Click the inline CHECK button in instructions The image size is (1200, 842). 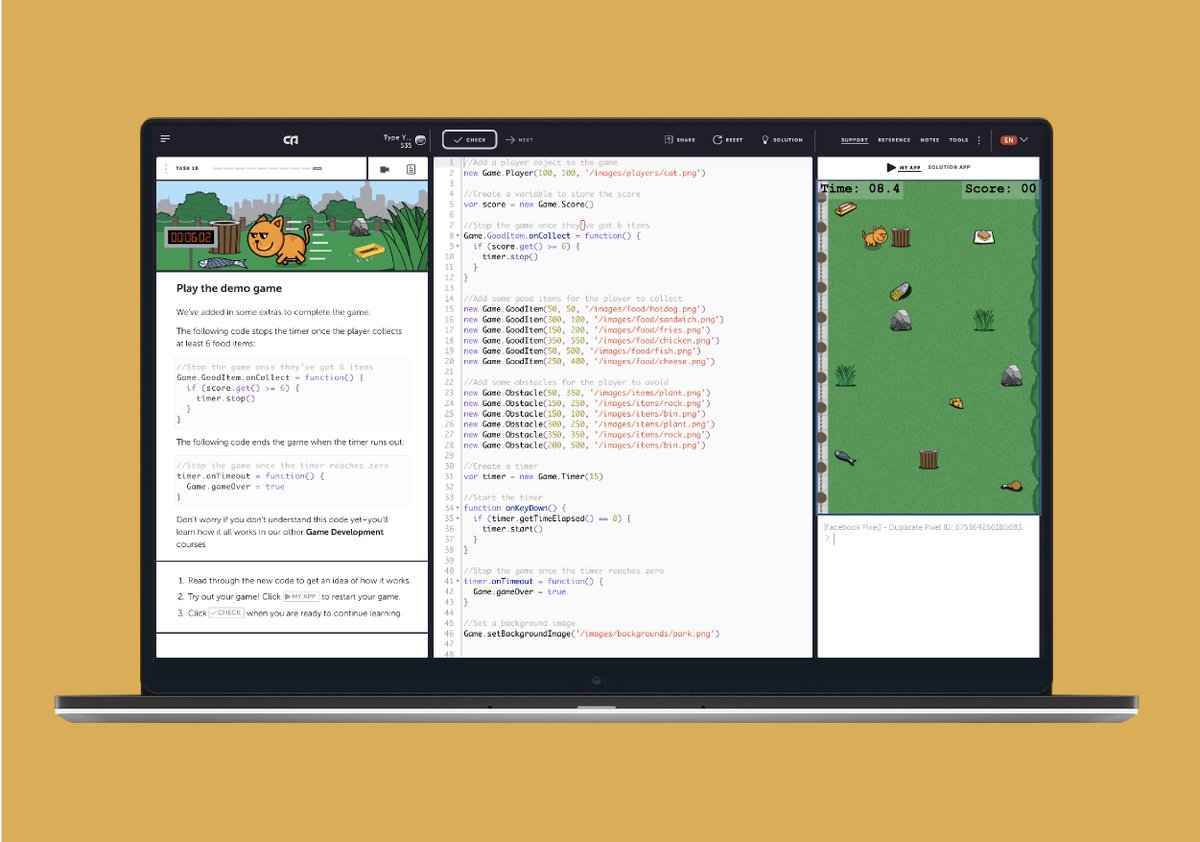coord(226,613)
